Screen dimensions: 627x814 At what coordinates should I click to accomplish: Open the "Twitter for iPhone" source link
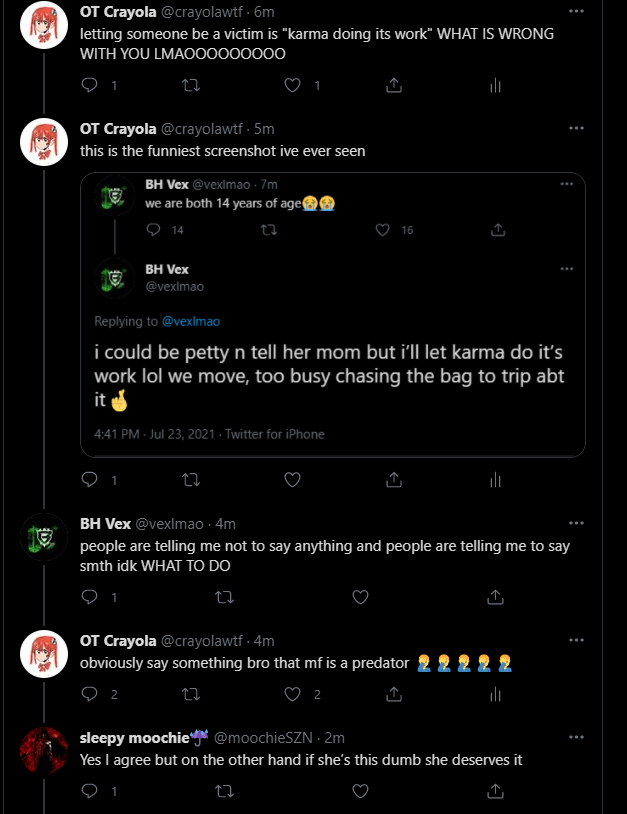point(274,434)
